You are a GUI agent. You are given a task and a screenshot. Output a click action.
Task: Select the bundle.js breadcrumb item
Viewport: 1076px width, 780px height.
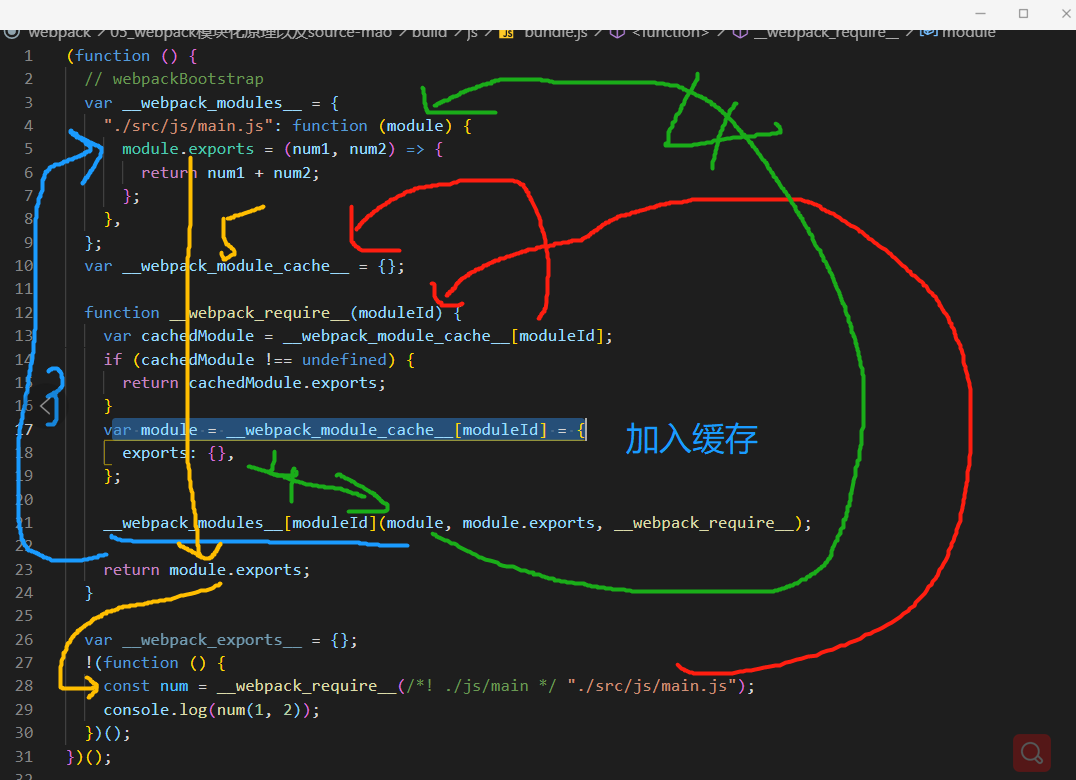coord(555,32)
